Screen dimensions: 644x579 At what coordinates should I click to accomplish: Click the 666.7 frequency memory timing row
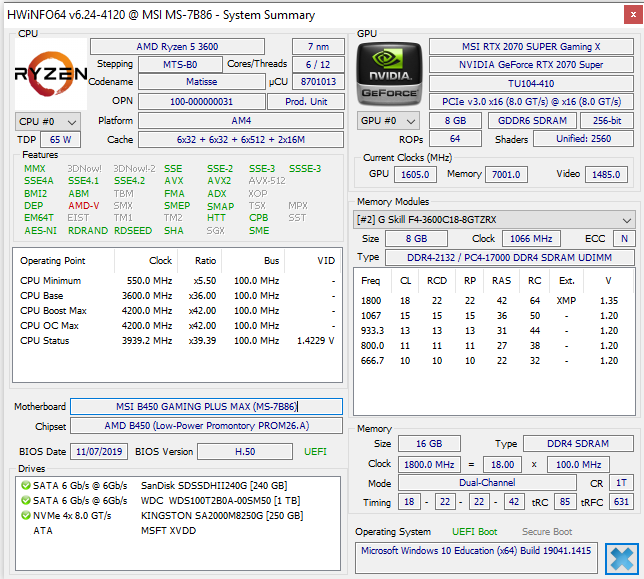click(x=494, y=361)
